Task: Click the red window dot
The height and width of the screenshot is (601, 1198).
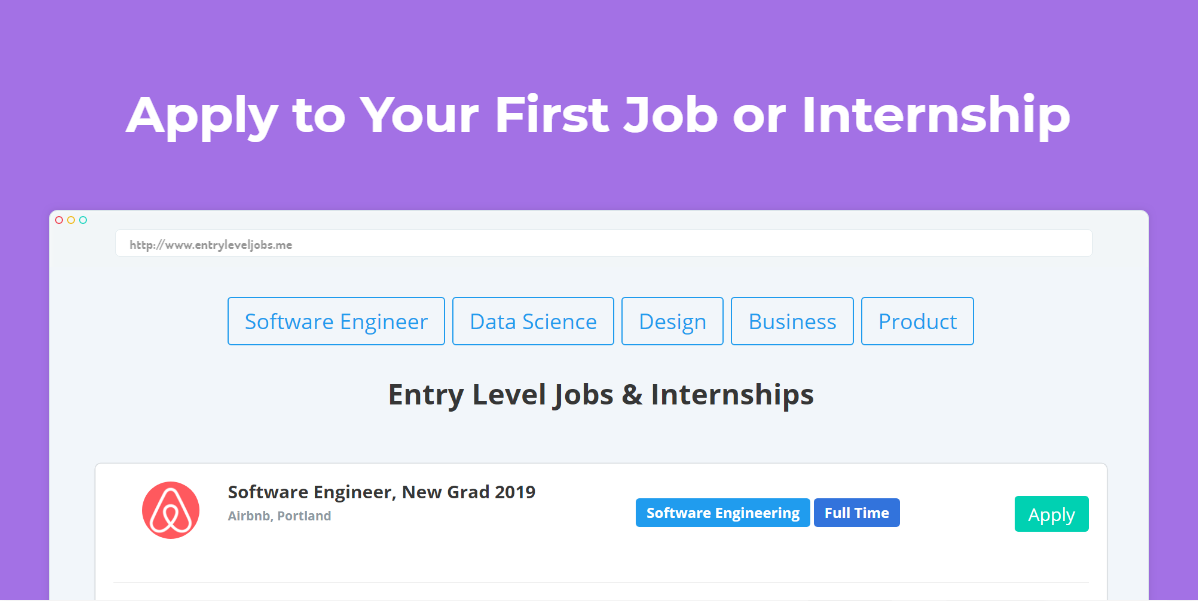Action: 59,220
